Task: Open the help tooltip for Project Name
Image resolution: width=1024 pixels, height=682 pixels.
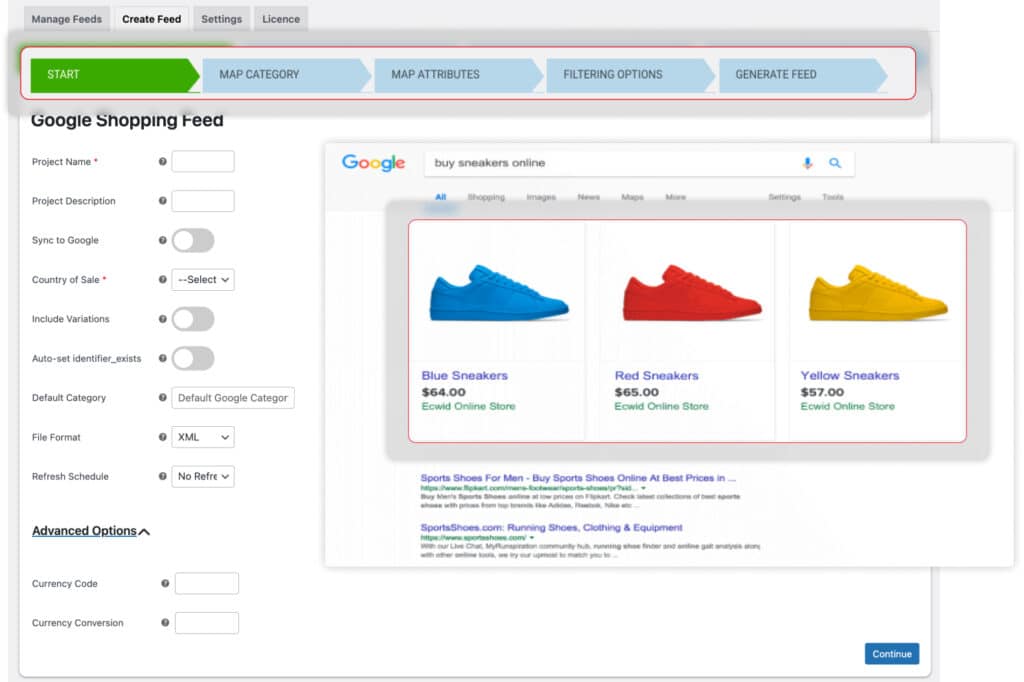Action: [163, 160]
